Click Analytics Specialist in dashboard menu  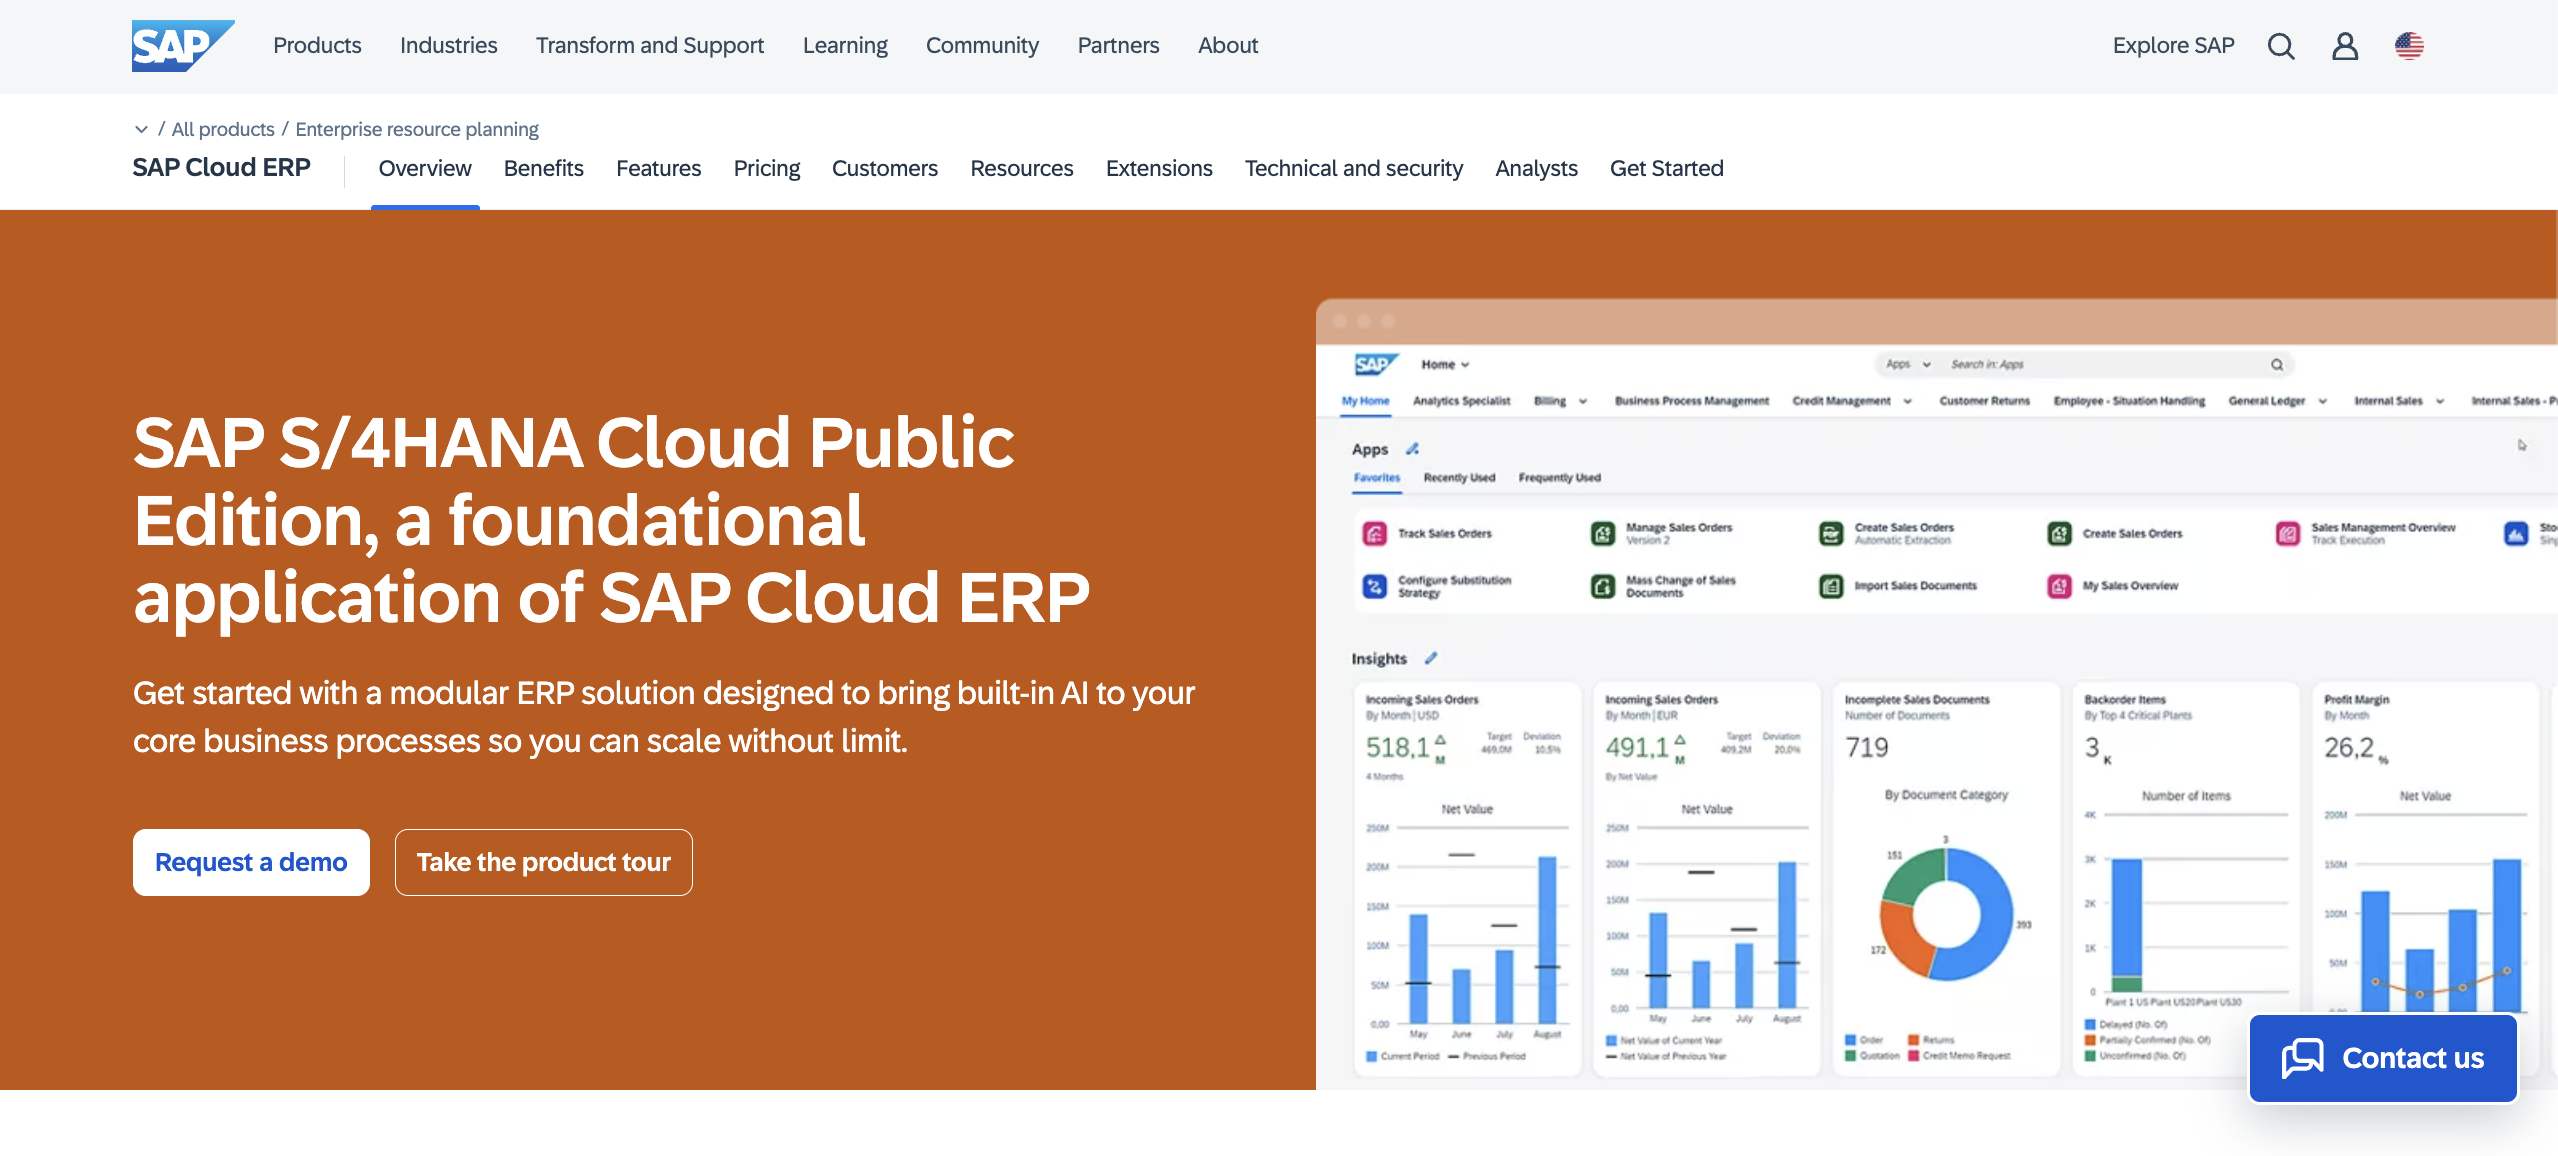(x=1461, y=401)
